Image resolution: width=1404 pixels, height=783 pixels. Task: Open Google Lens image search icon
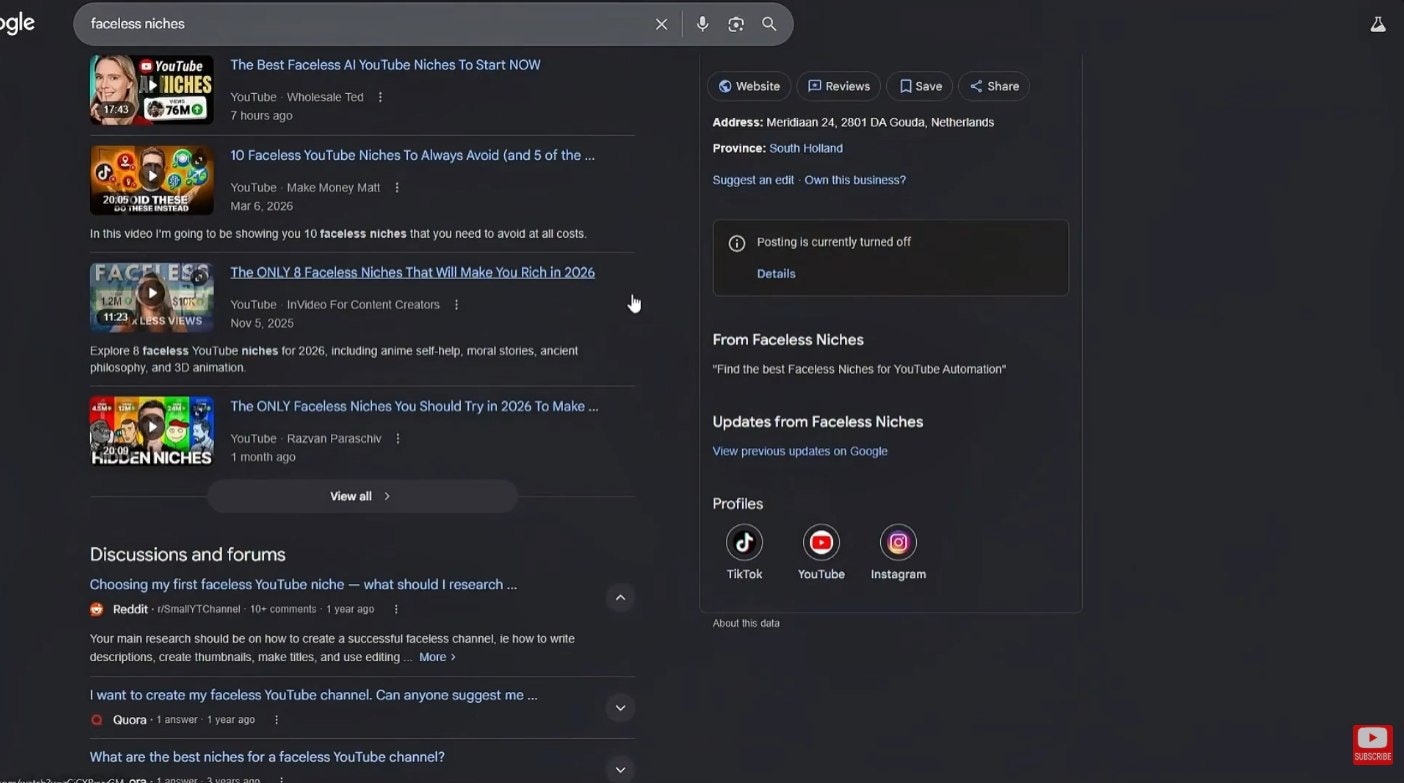click(736, 24)
